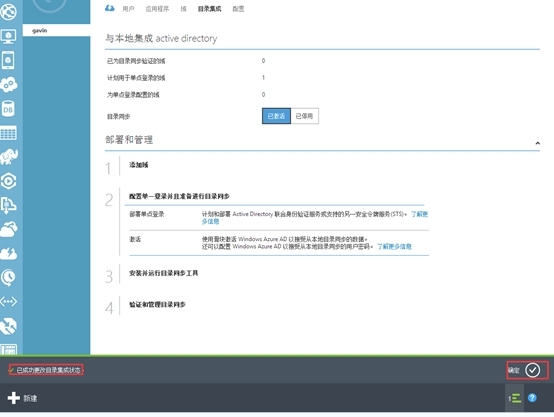Image resolution: width=554 pixels, height=417 pixels.
Task: Click the success notification message text
Action: click(x=49, y=370)
